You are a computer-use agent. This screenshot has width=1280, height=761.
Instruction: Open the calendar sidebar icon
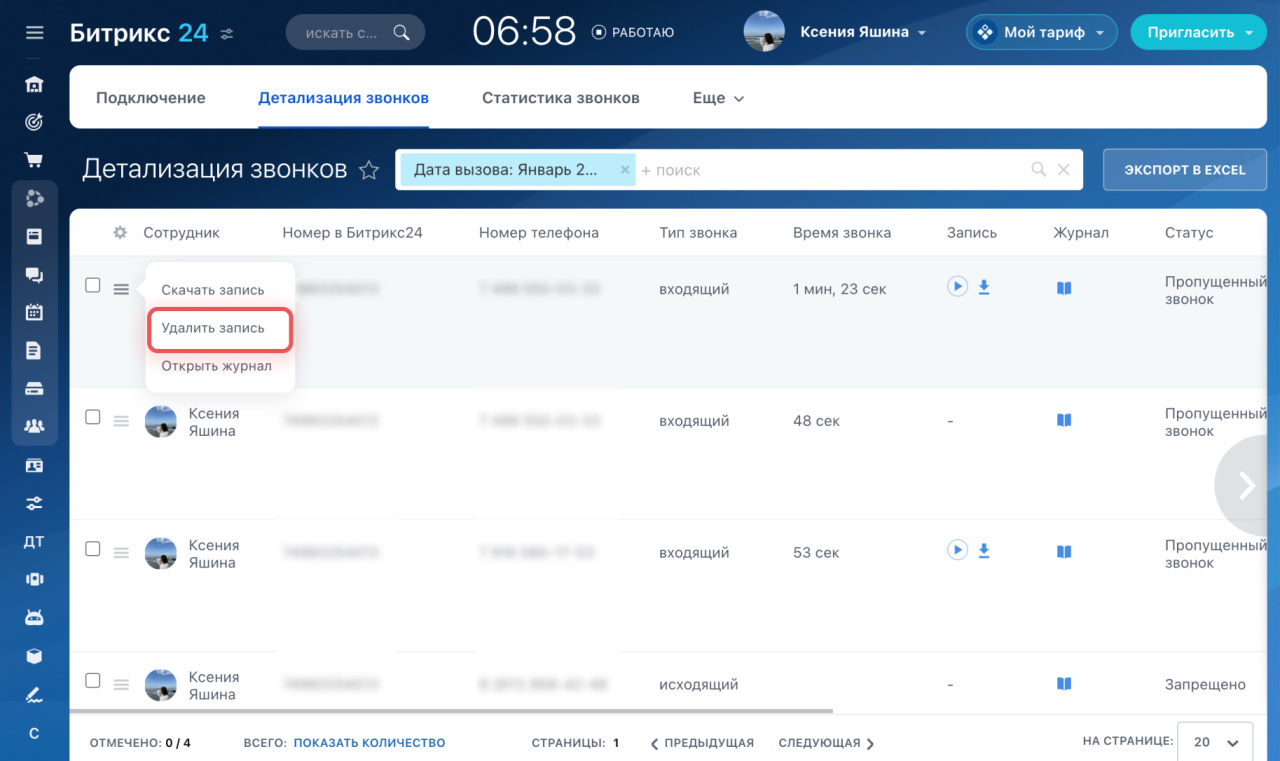pyautogui.click(x=34, y=312)
